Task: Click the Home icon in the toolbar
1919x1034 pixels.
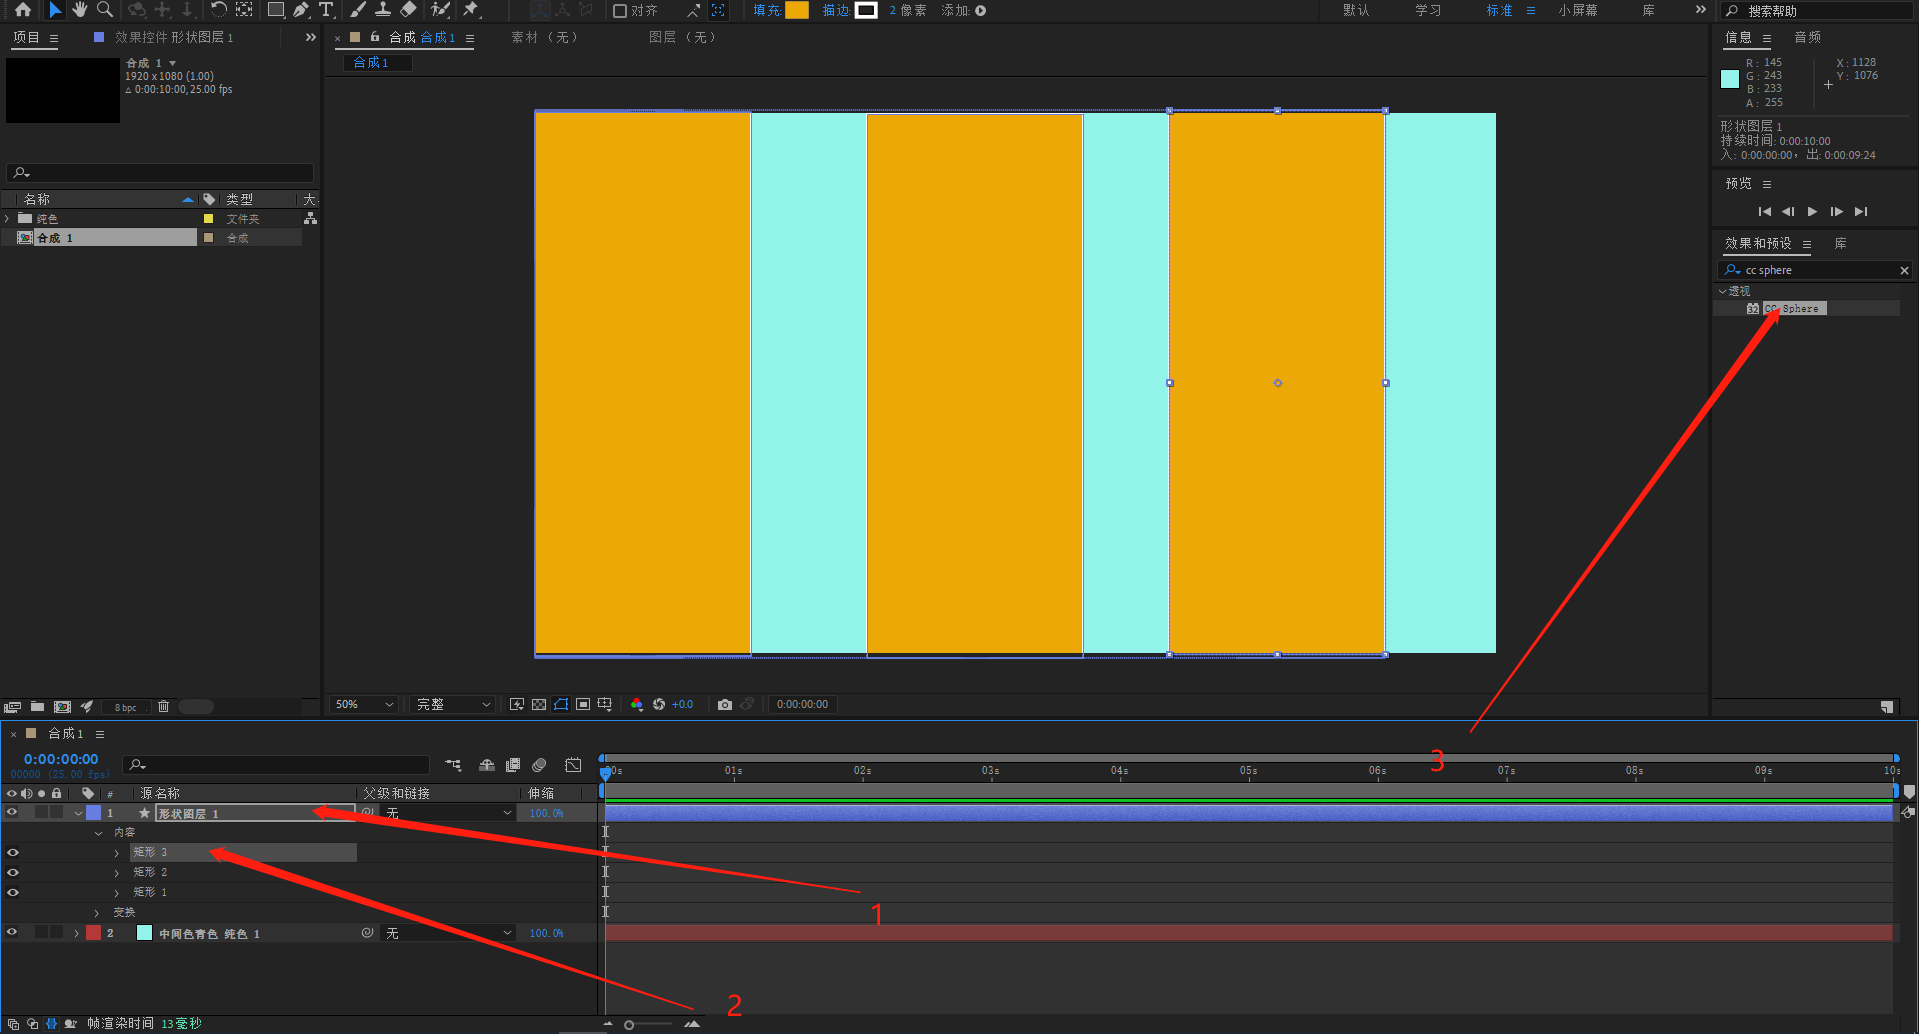Action: [x=22, y=10]
